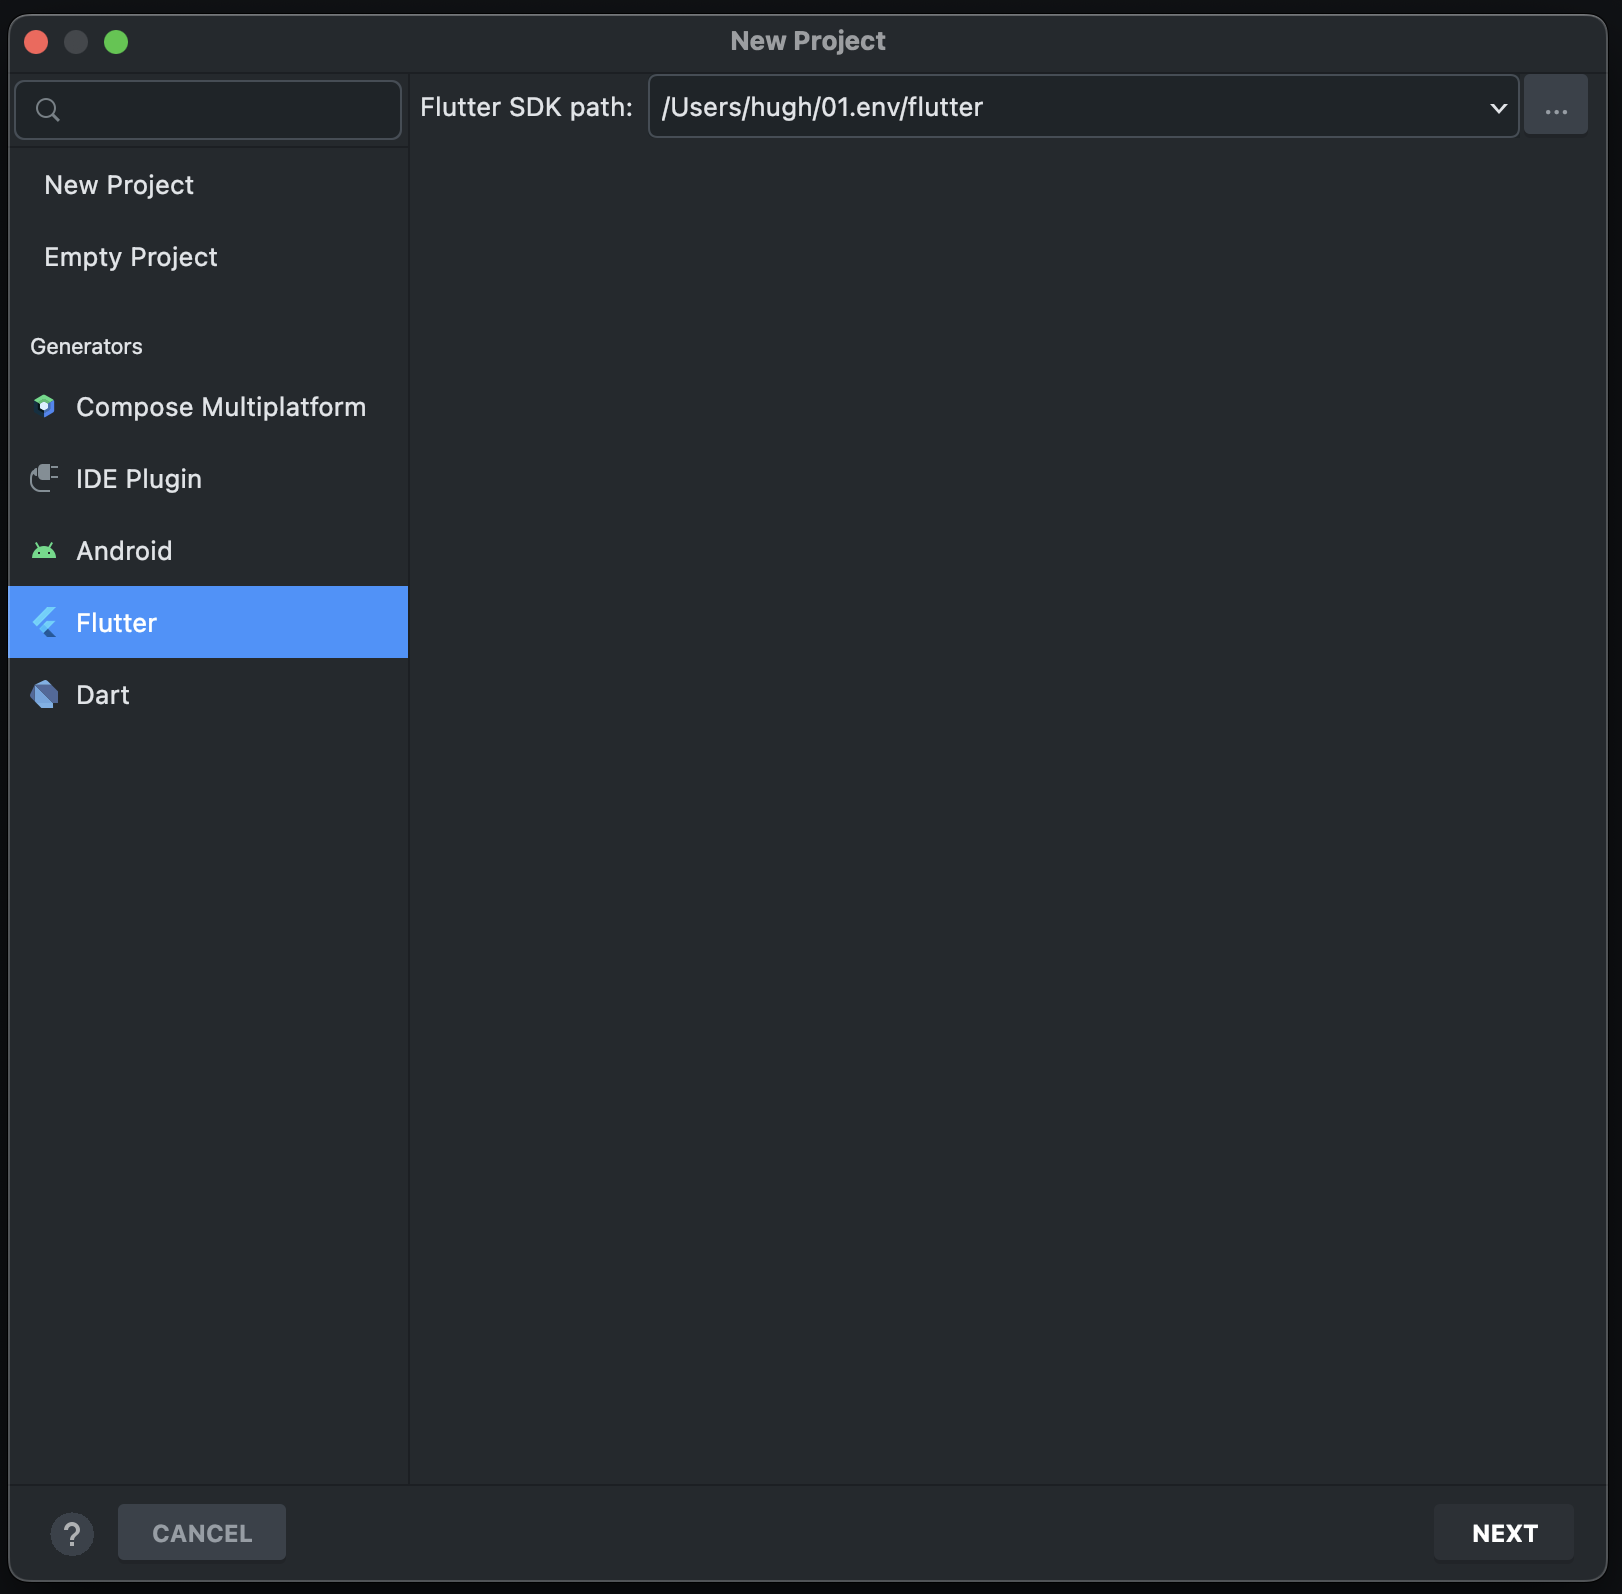
Task: Open help with the question mark button
Action: click(72, 1533)
